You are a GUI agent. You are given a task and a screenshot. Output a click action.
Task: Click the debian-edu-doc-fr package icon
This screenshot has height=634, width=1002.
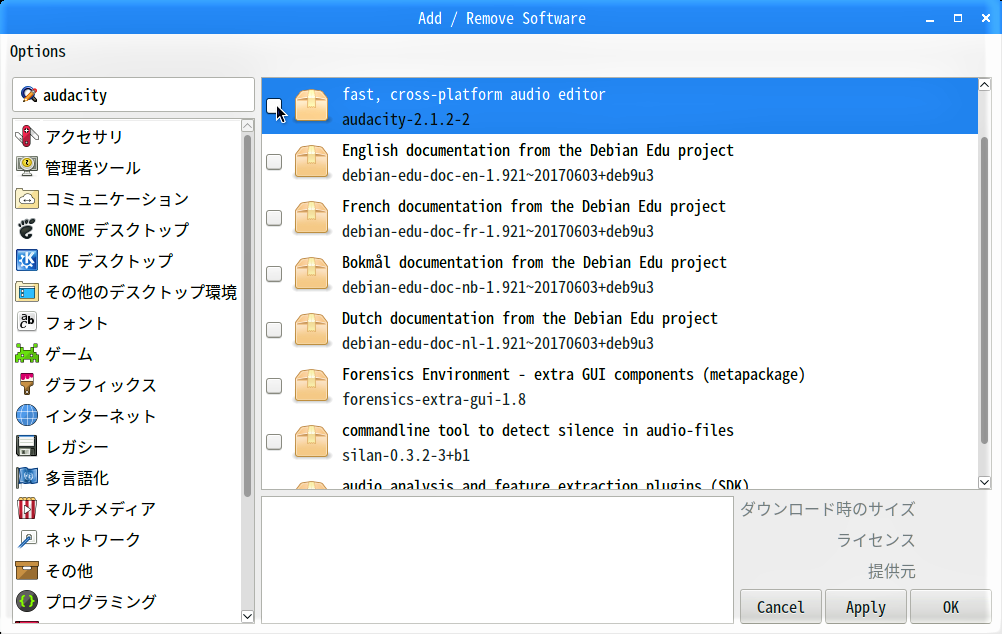[x=311, y=218]
